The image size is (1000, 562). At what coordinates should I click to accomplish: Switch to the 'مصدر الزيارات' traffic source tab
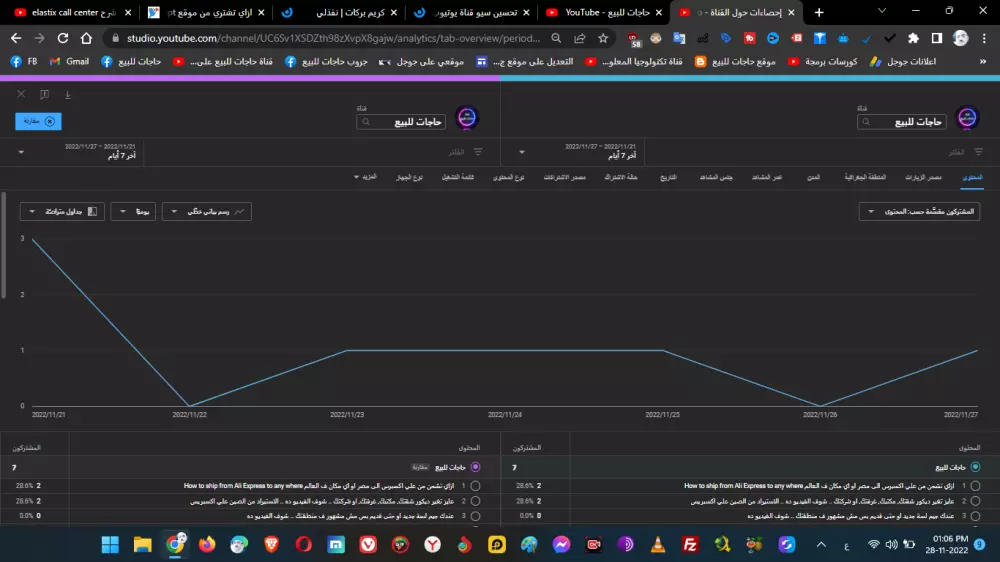point(923,177)
